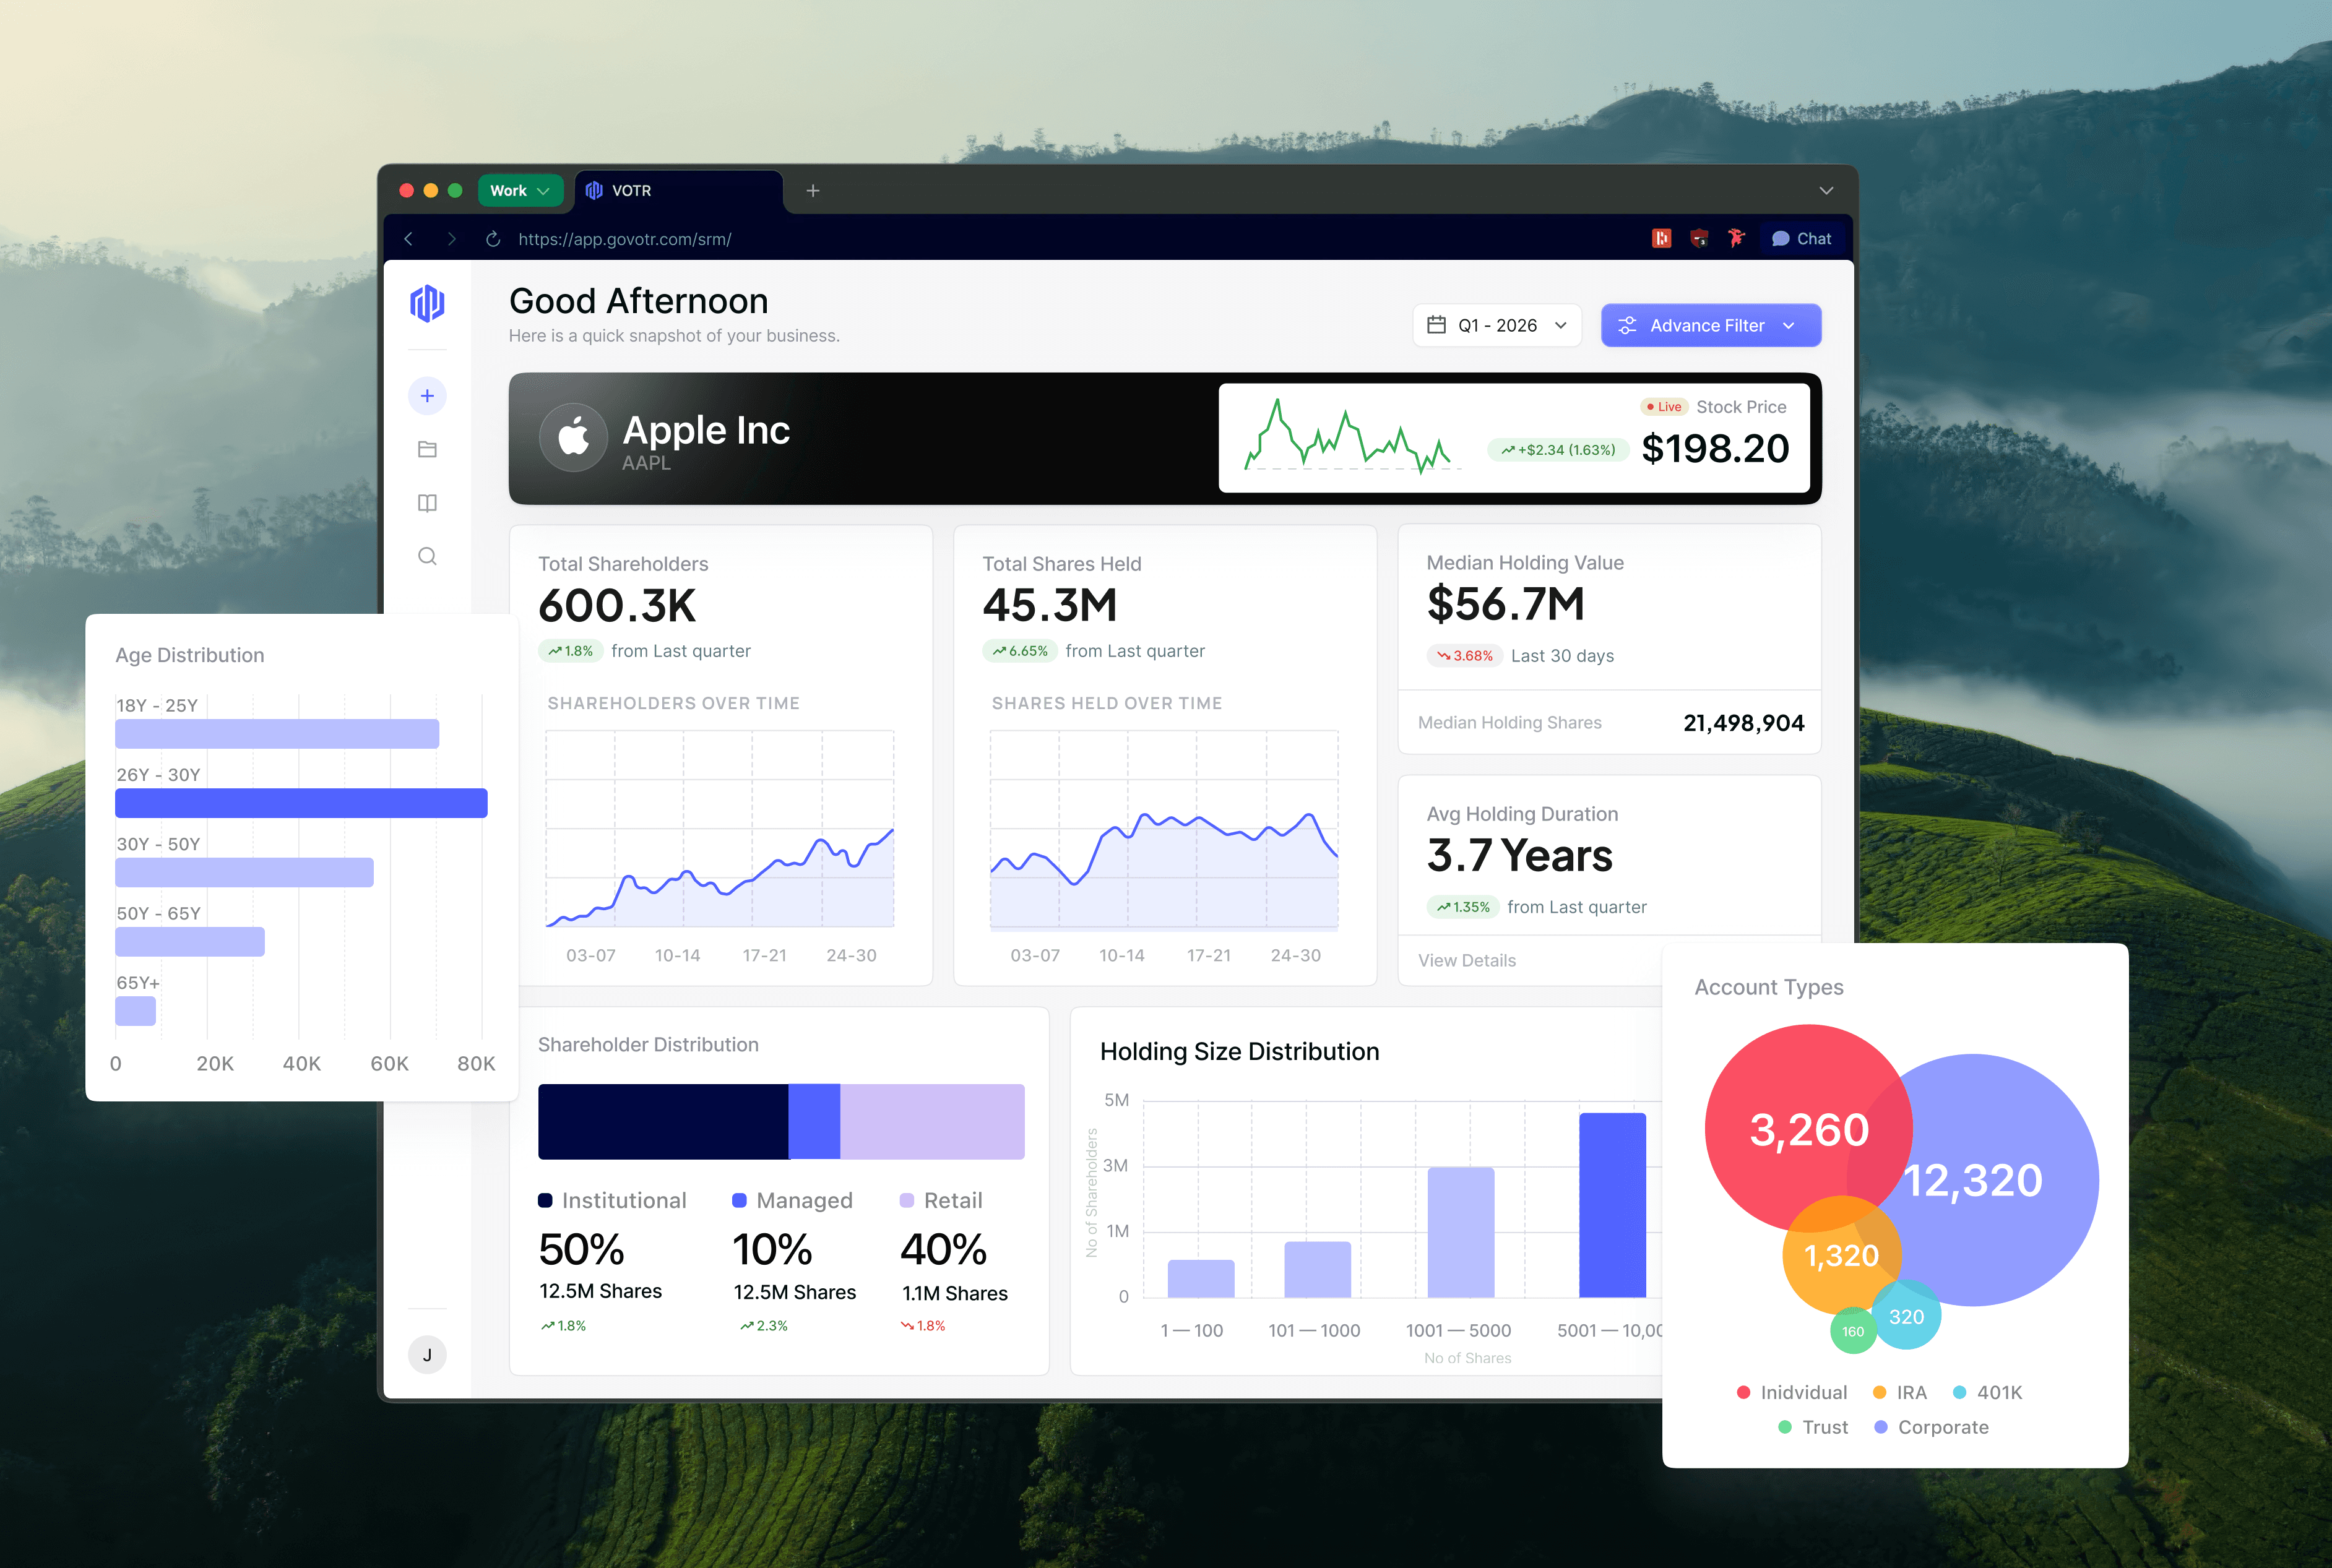Open the folder icon in sidebar

[x=427, y=449]
